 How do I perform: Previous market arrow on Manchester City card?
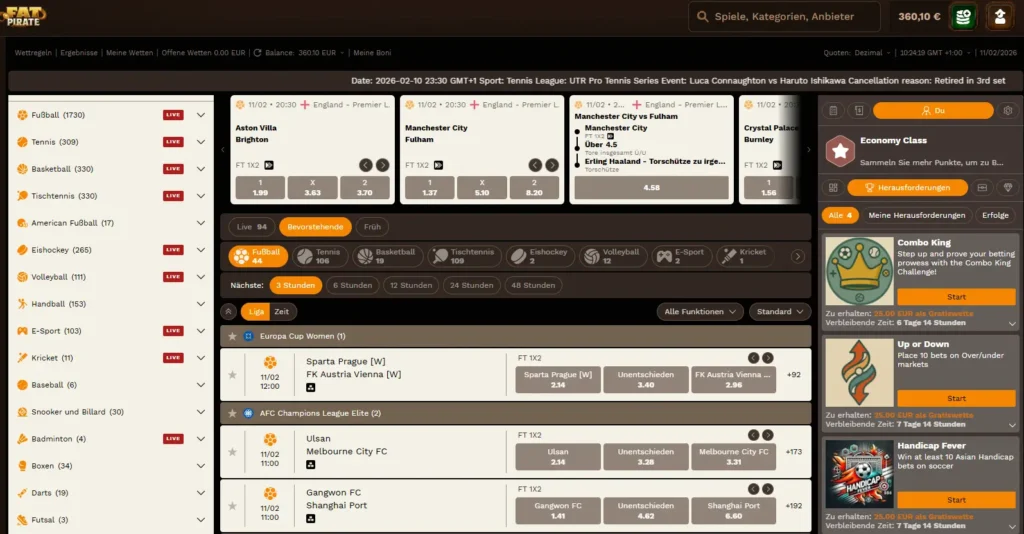click(x=535, y=165)
